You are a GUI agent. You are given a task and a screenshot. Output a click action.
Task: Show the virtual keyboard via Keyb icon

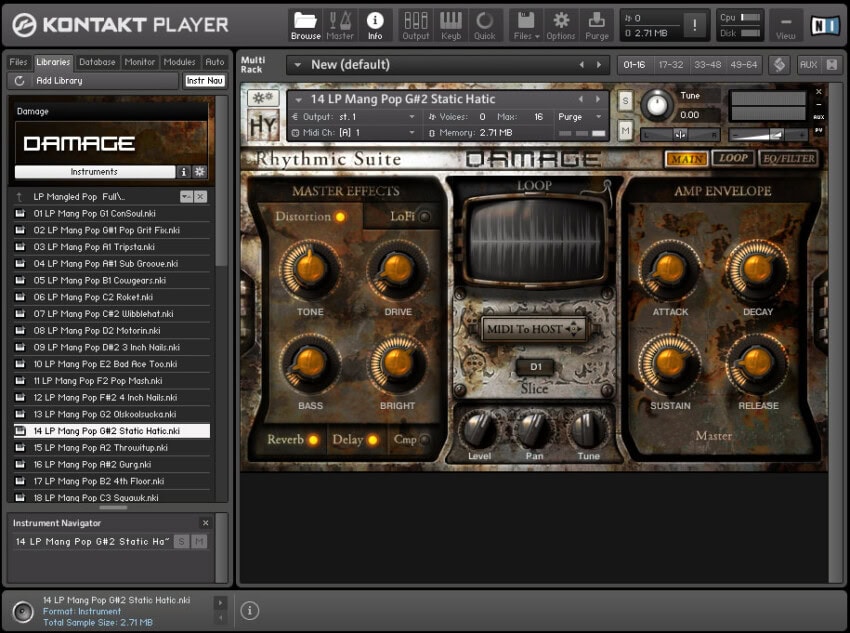(451, 24)
